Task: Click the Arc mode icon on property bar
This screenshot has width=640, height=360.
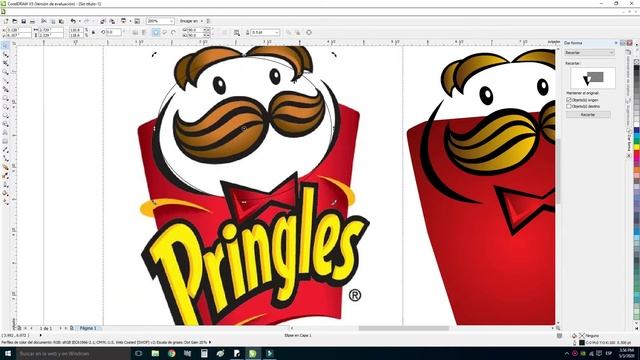Action: (x=173, y=32)
